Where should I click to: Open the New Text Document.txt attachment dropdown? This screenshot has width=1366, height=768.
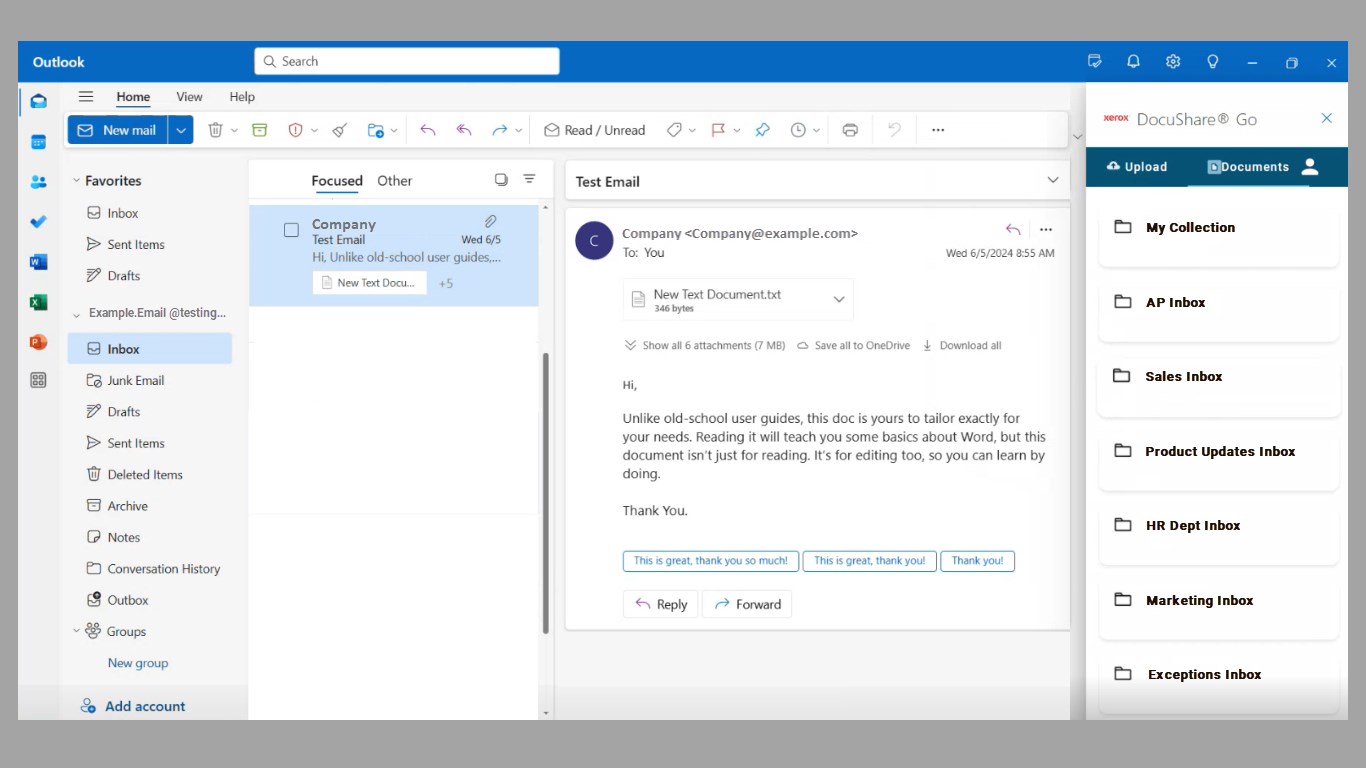tap(839, 299)
